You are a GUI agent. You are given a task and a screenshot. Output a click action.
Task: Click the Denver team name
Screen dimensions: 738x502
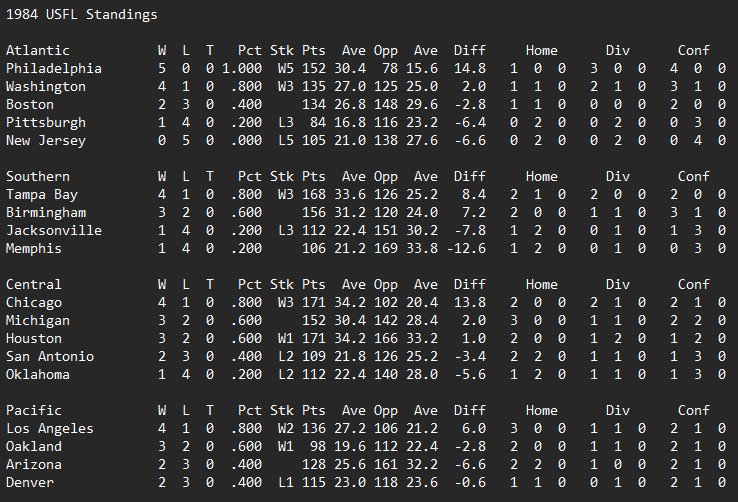[x=30, y=483]
